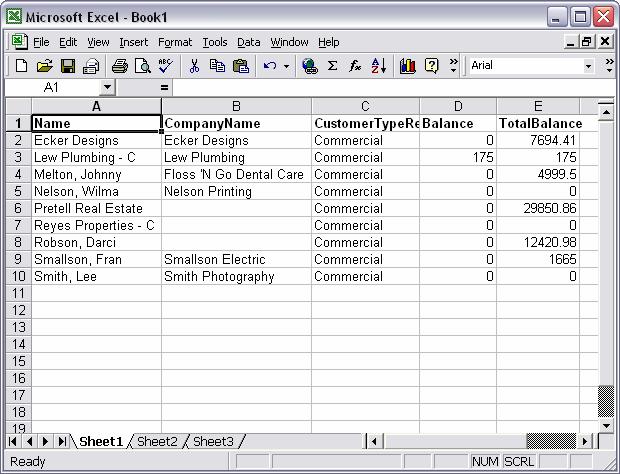Switch to the Sheet3 tab
This screenshot has width=620, height=474.
click(x=213, y=441)
